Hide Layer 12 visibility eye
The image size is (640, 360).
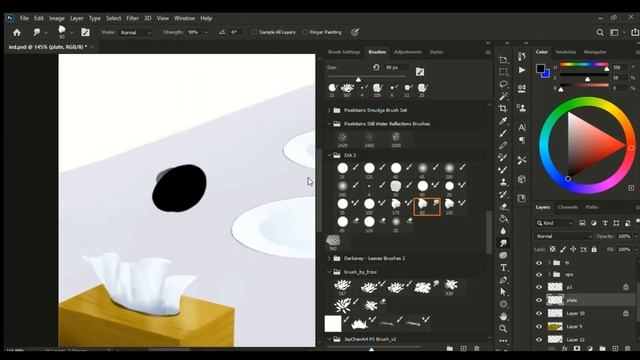[539, 340]
